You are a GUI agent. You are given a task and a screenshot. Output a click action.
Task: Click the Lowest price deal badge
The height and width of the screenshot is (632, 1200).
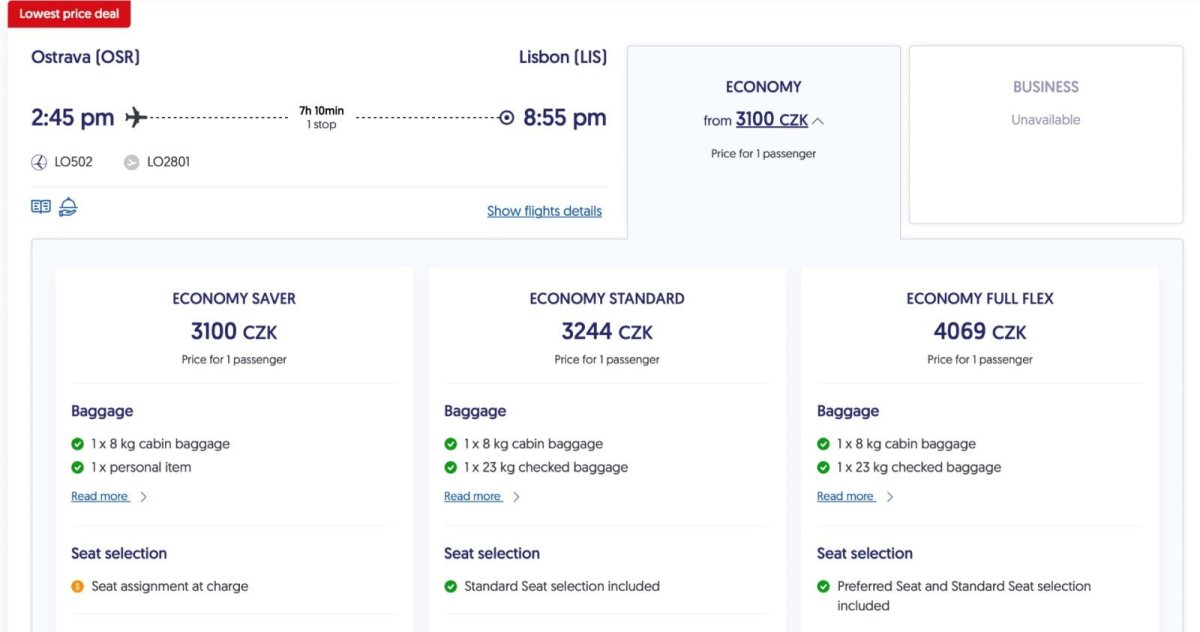pos(68,14)
